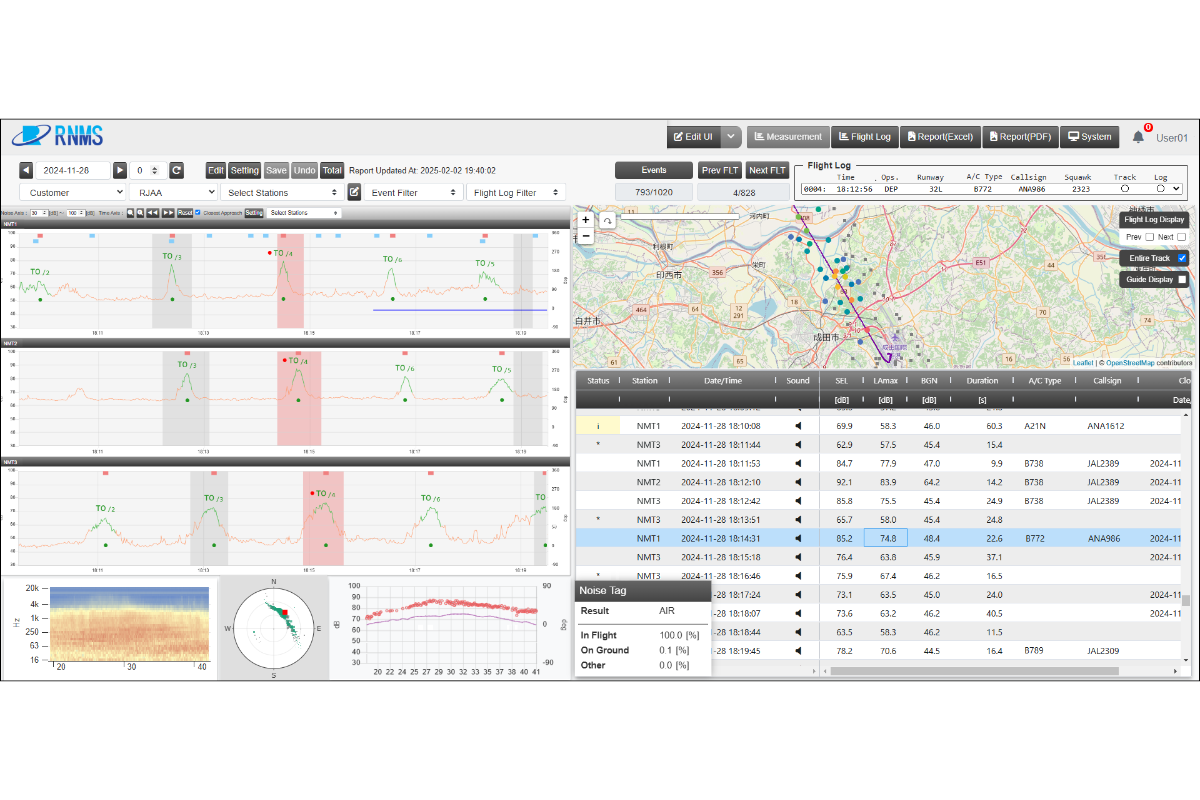Screen dimensions: 1200x800
Task: Uncheck the Entire Track checkbox on the map
Action: tap(1181, 258)
